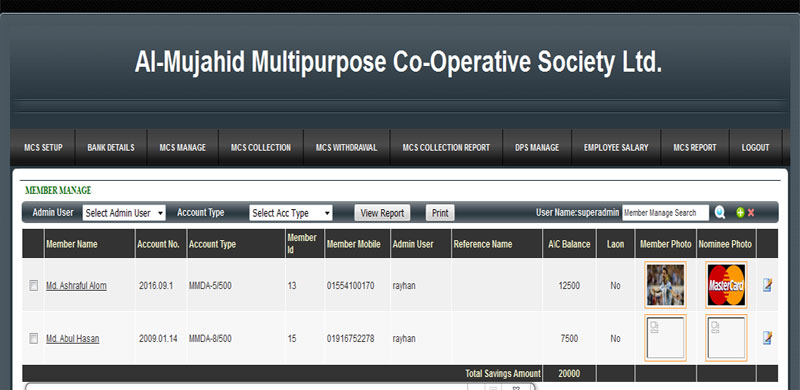Open the DPS MANAGE menu
This screenshot has width=800, height=390.
537,148
